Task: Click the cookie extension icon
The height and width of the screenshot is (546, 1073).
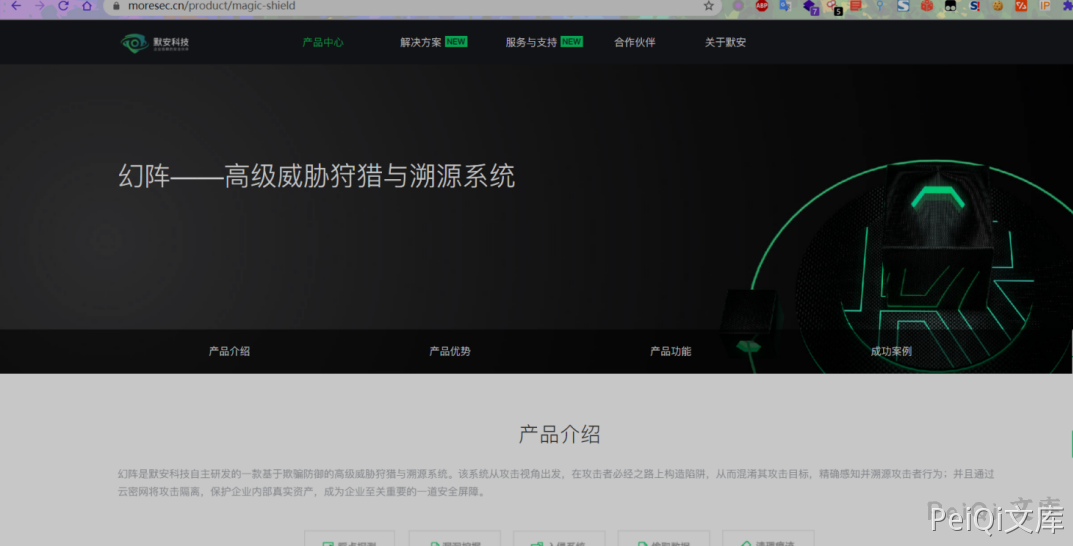Action: pyautogui.click(x=997, y=6)
